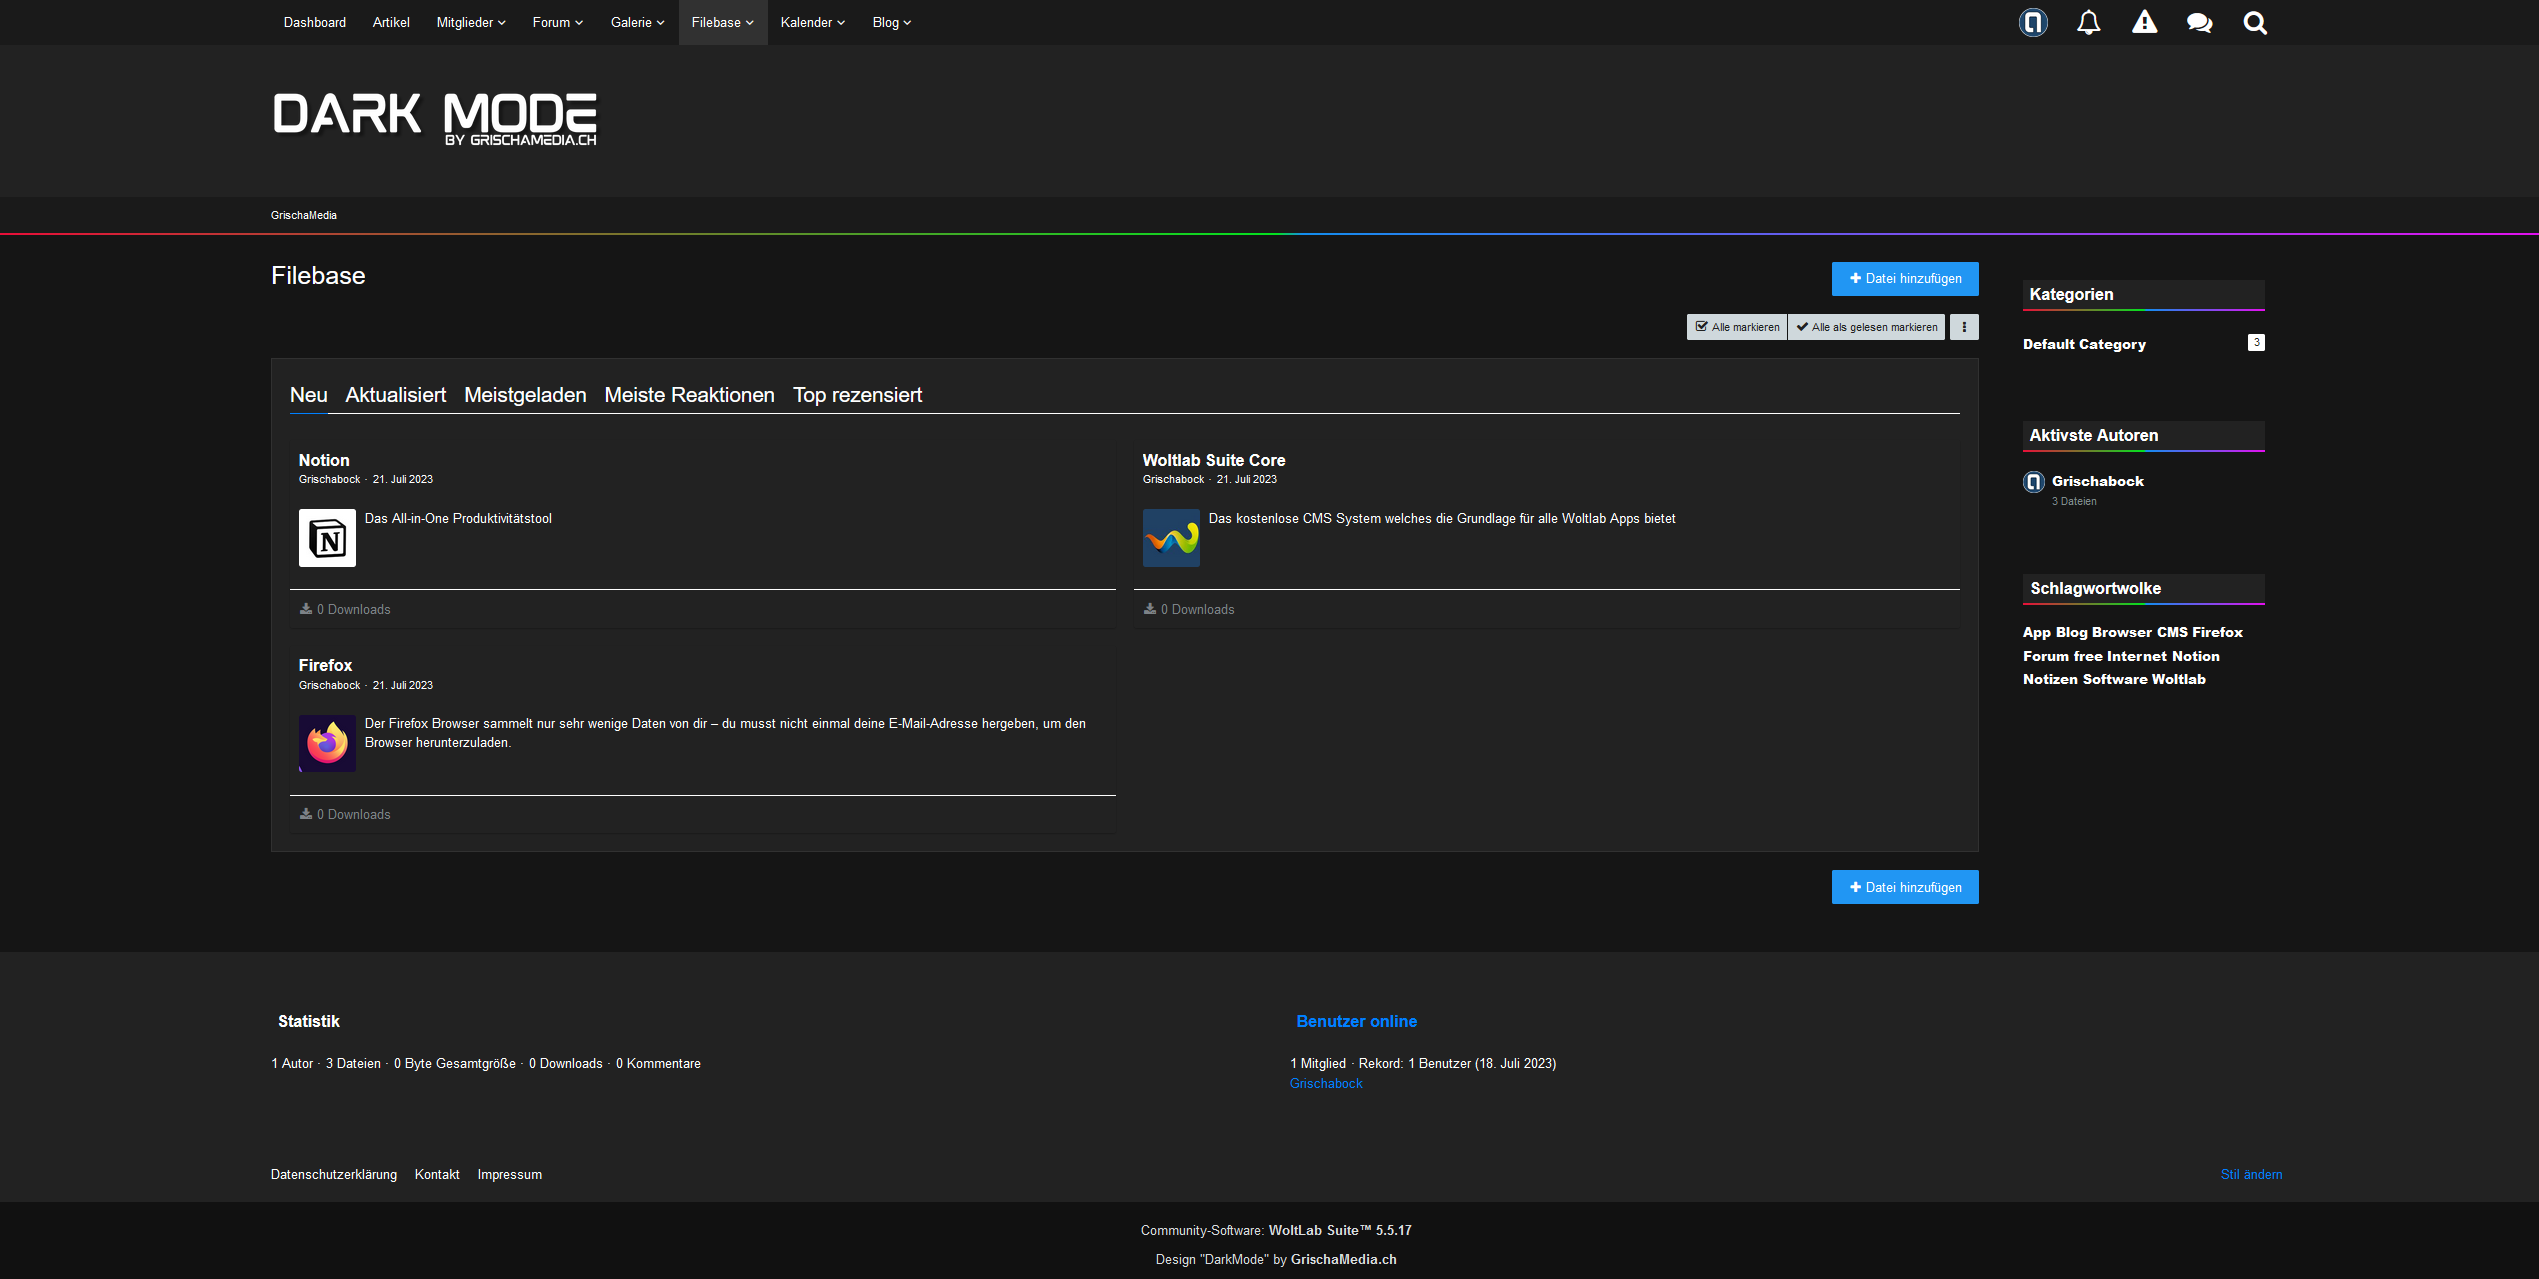2539x1279 pixels.
Task: Click the Dark Mode site logo
Action: coord(434,119)
